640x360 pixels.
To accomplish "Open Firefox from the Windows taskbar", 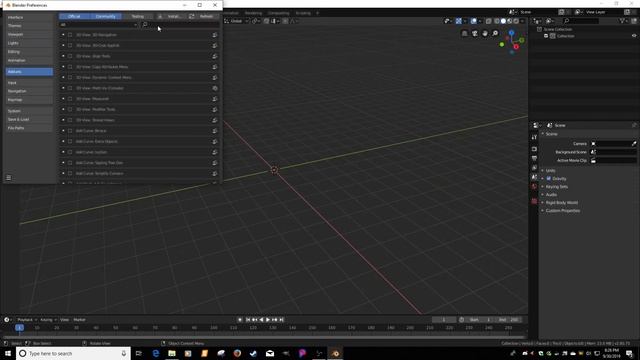I will (x=237, y=353).
